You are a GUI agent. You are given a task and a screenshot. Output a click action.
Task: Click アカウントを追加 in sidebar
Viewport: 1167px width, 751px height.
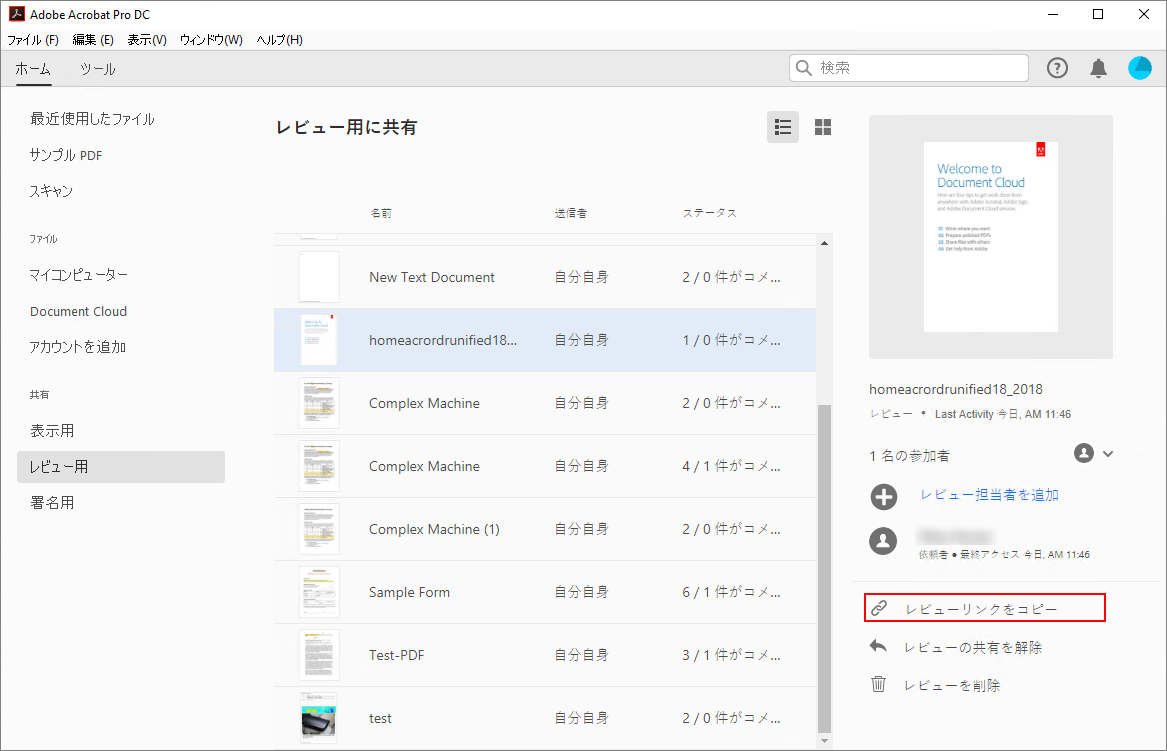click(x=77, y=347)
